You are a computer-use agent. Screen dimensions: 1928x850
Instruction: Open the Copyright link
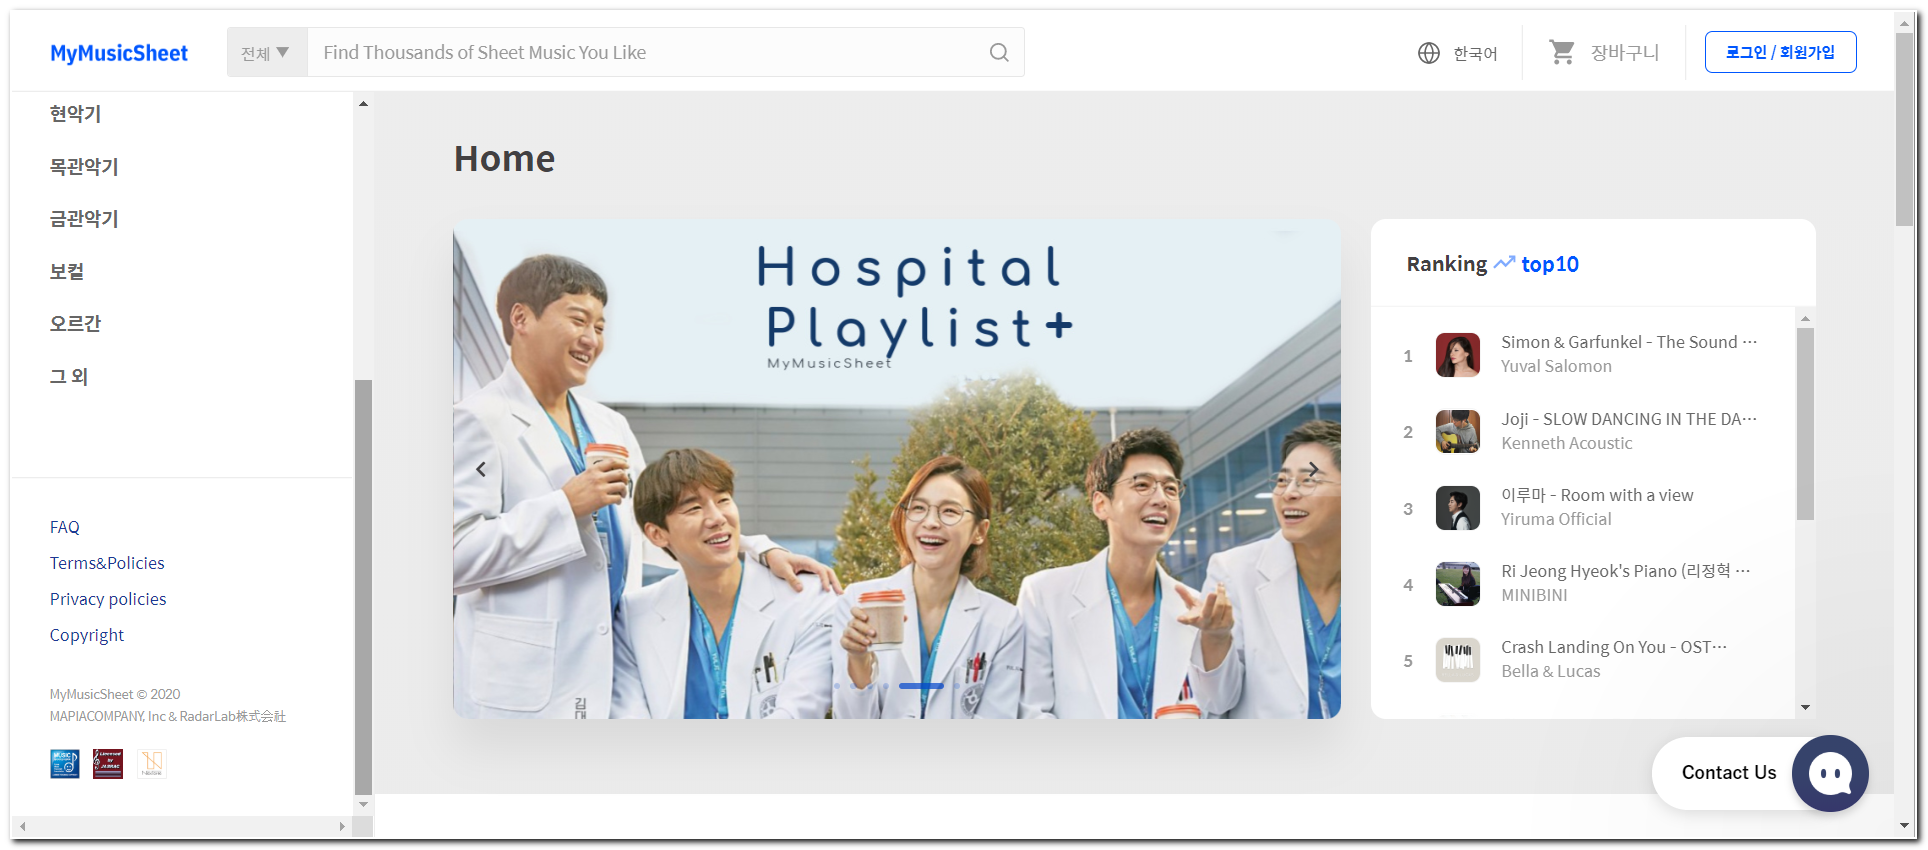(x=87, y=635)
